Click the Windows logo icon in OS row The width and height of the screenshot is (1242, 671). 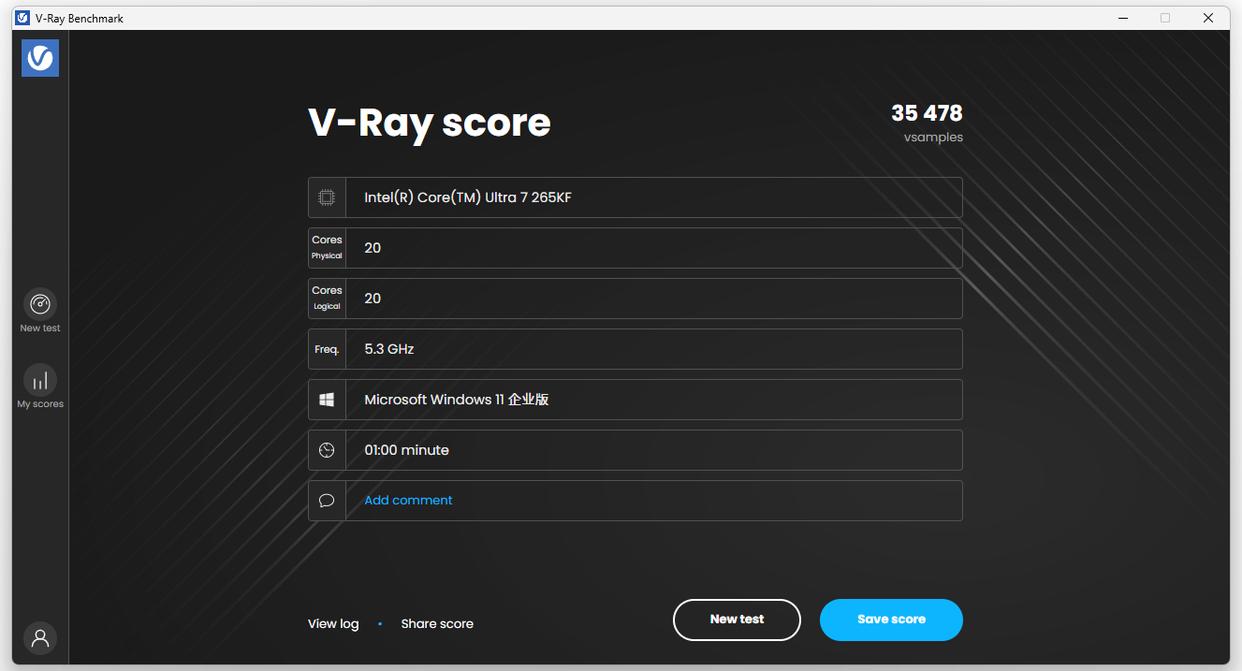(x=327, y=399)
